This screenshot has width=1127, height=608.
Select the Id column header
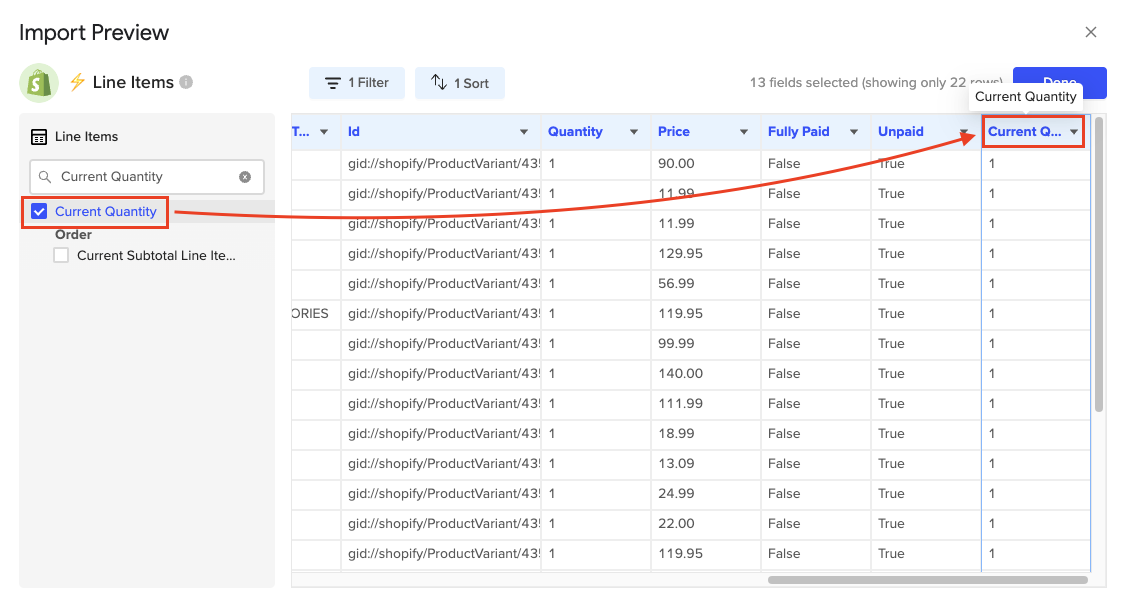tap(441, 132)
